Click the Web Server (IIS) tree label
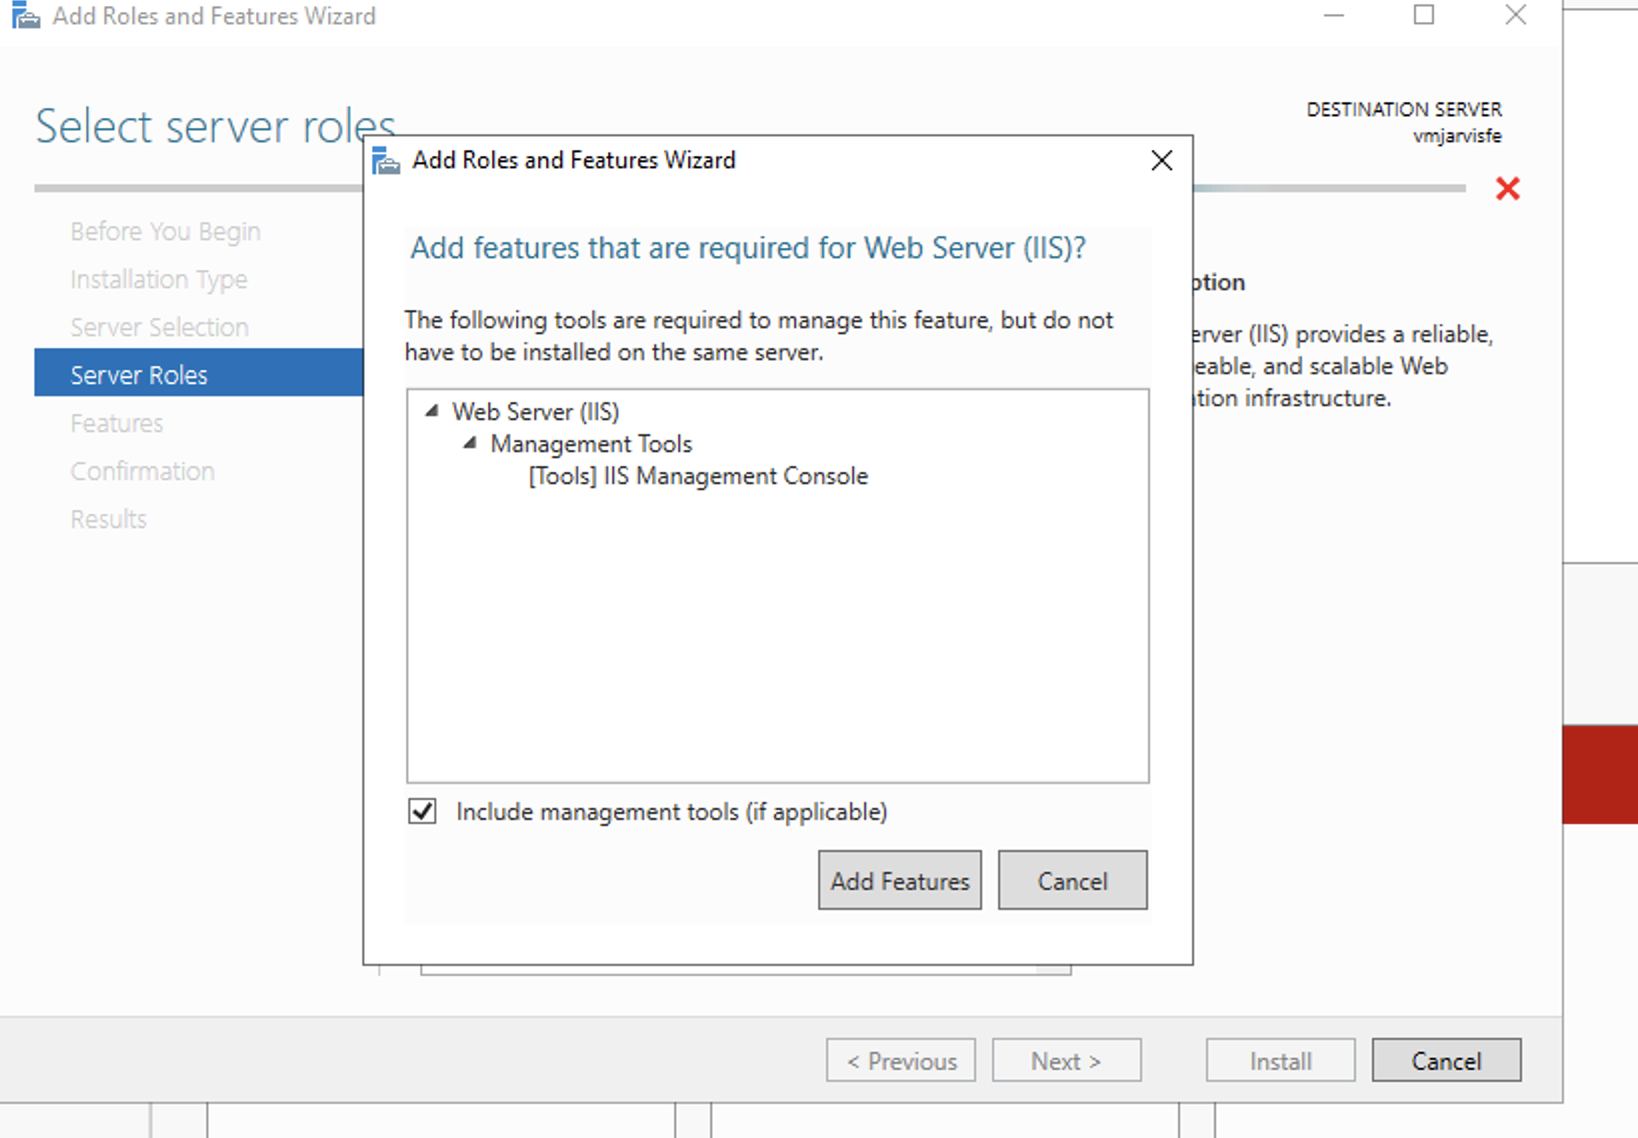The image size is (1638, 1138). coord(536,411)
